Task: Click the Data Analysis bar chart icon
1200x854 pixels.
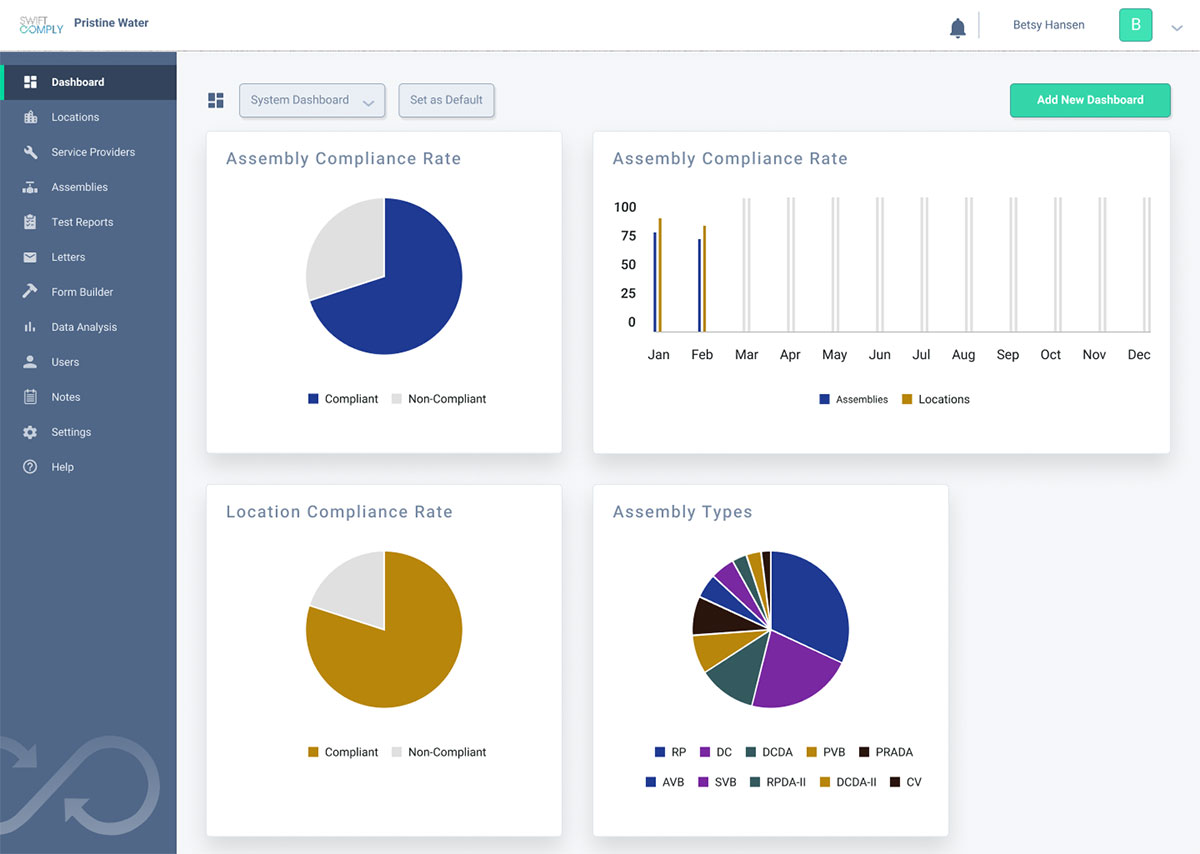Action: click(x=30, y=327)
